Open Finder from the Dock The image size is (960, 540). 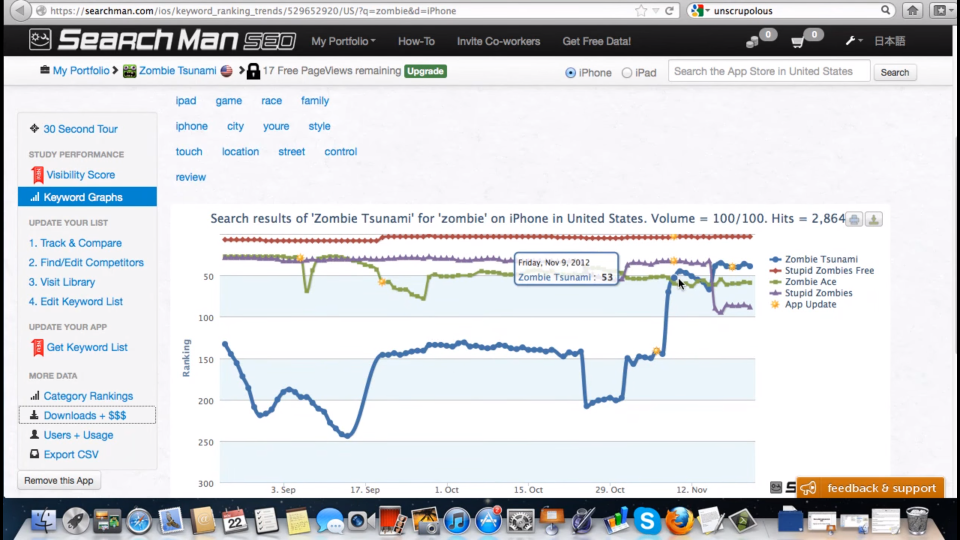(43, 521)
